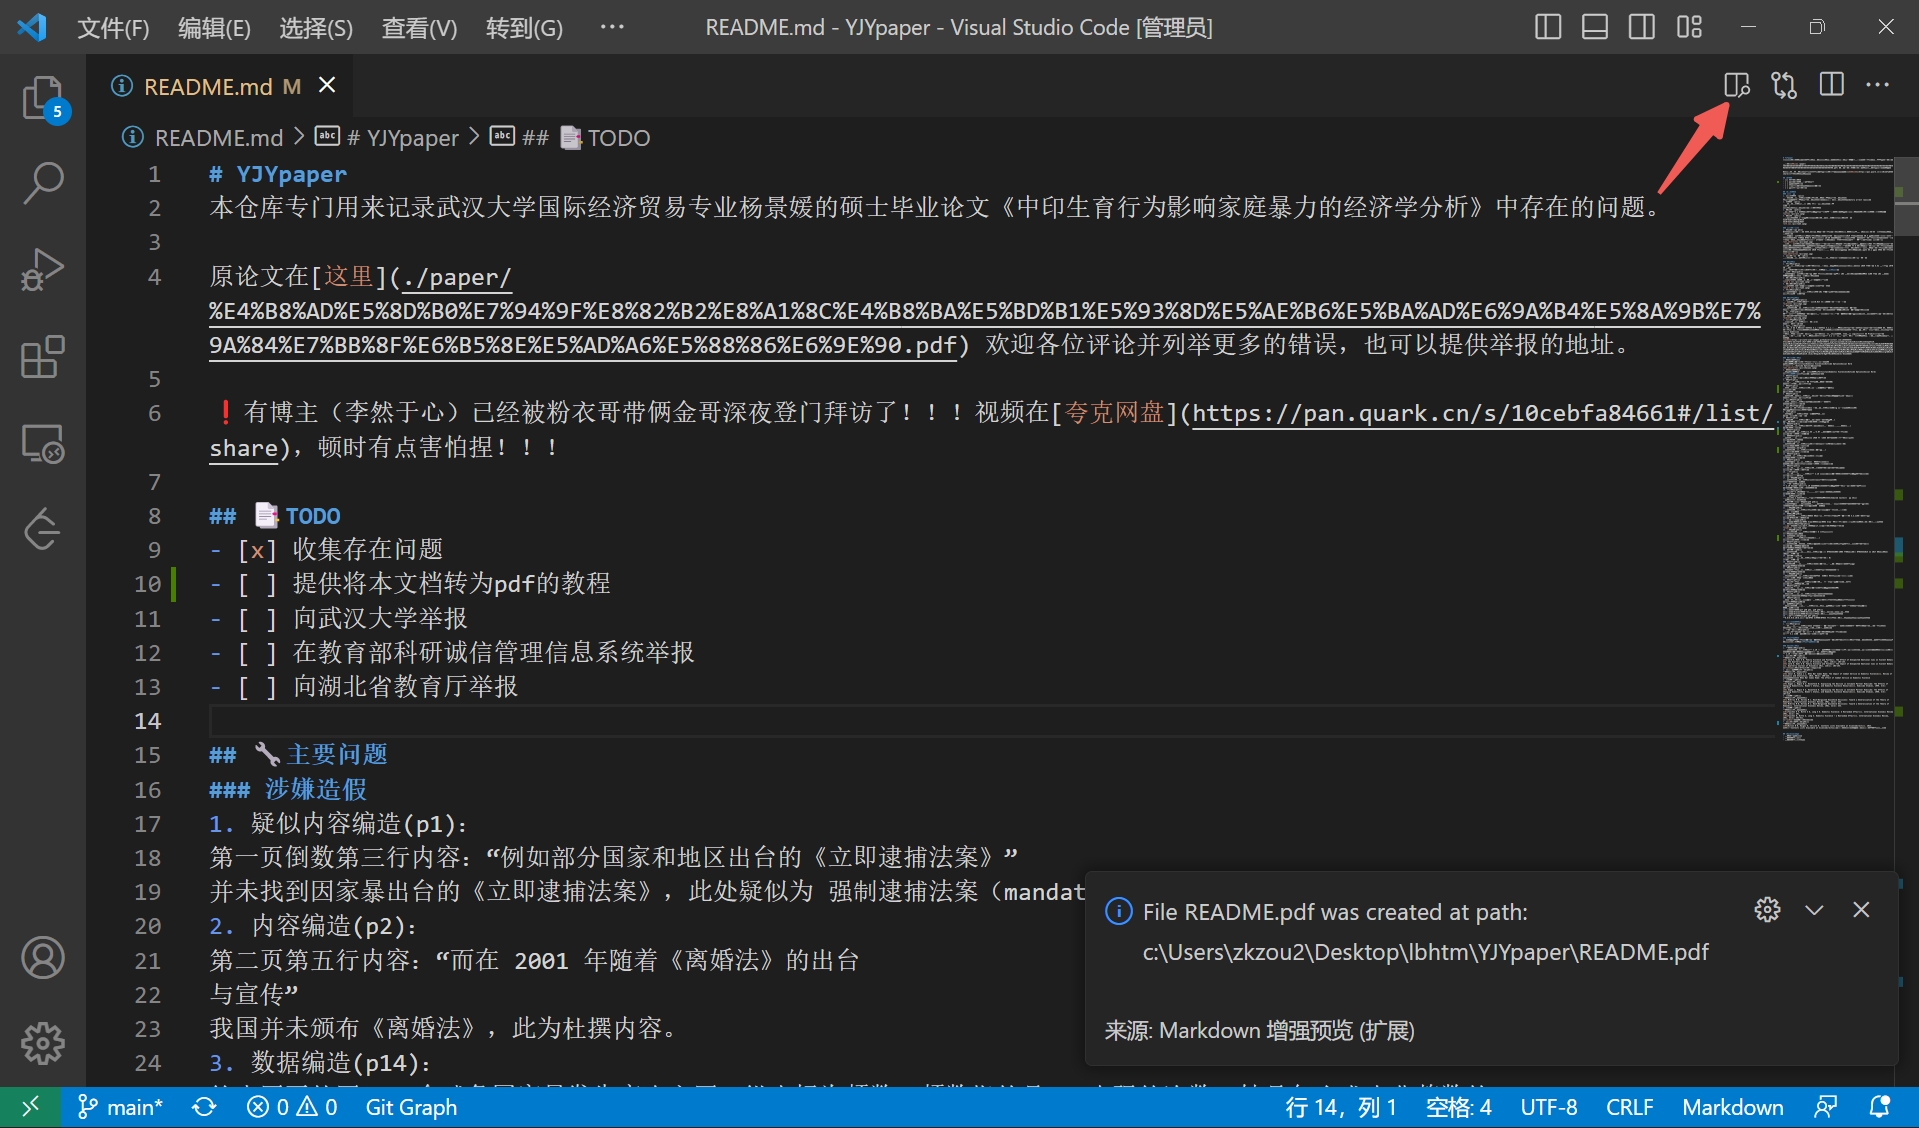
Task: Open # YJYpaper breadcrumb dropdown
Action: (x=386, y=137)
